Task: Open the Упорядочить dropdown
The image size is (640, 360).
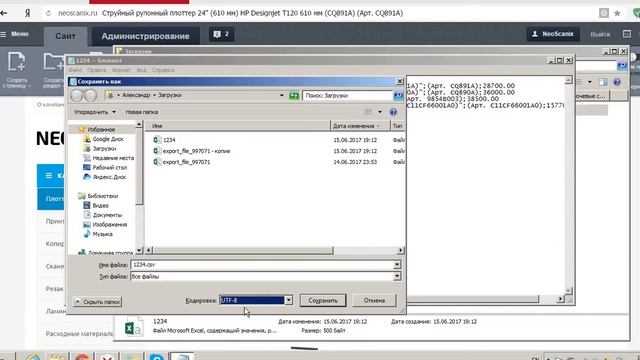Action: point(95,112)
